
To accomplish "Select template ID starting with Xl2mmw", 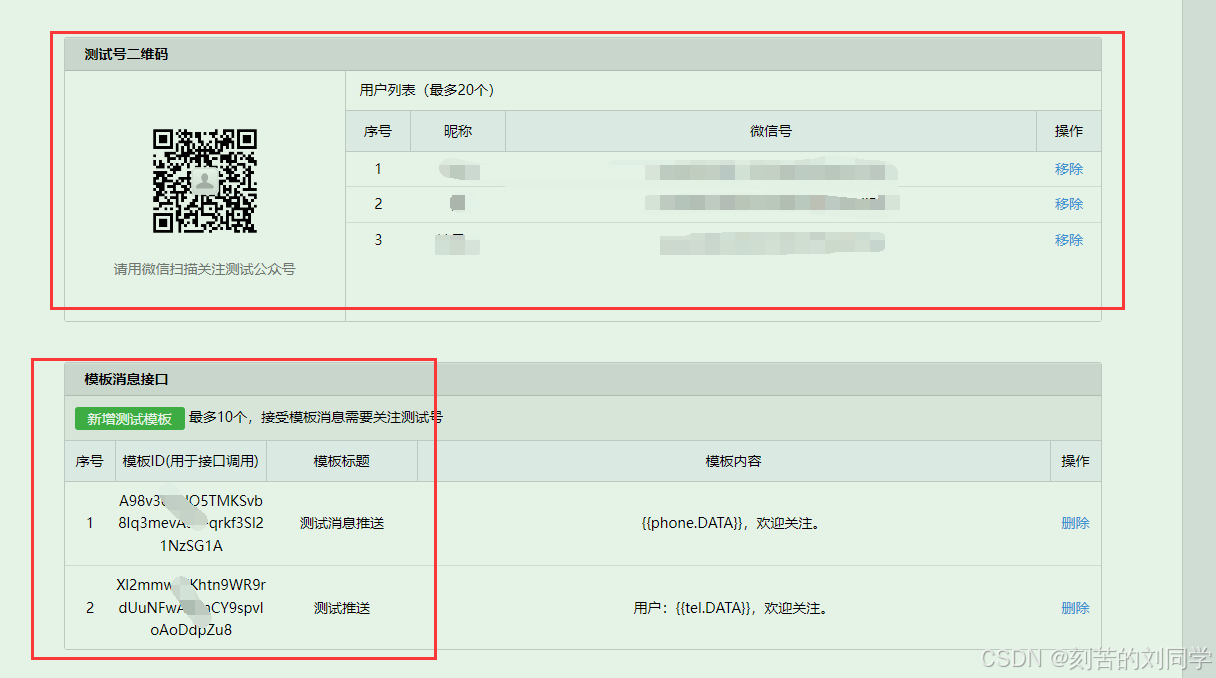I will tap(191, 607).
